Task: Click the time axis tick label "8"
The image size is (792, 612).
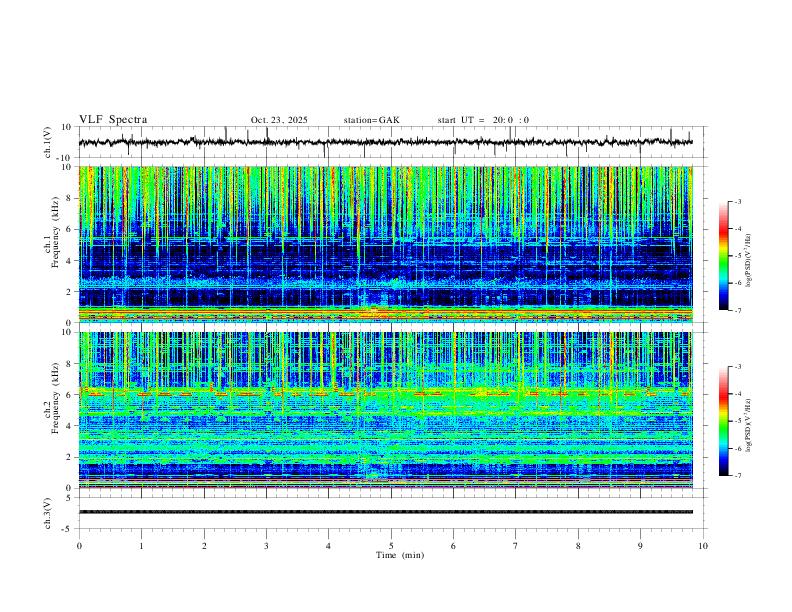Action: pos(578,546)
